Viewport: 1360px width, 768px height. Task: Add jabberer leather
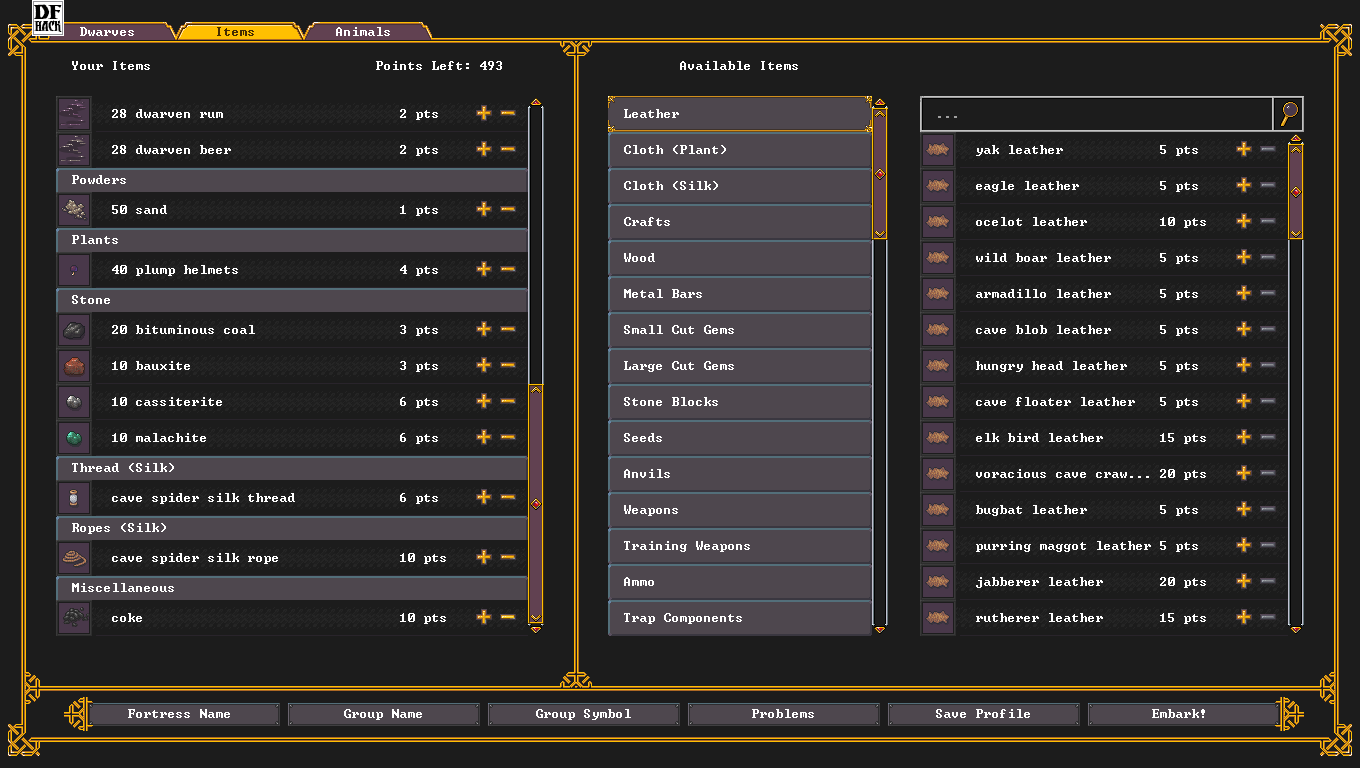click(x=1244, y=581)
